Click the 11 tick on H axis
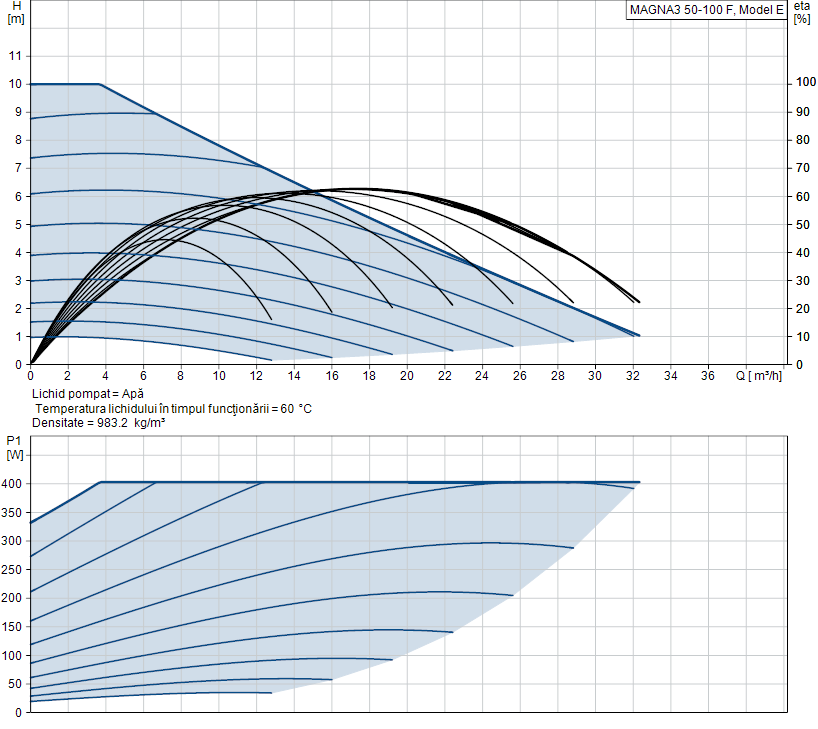The width and height of the screenshot is (818, 729). click(x=15, y=56)
